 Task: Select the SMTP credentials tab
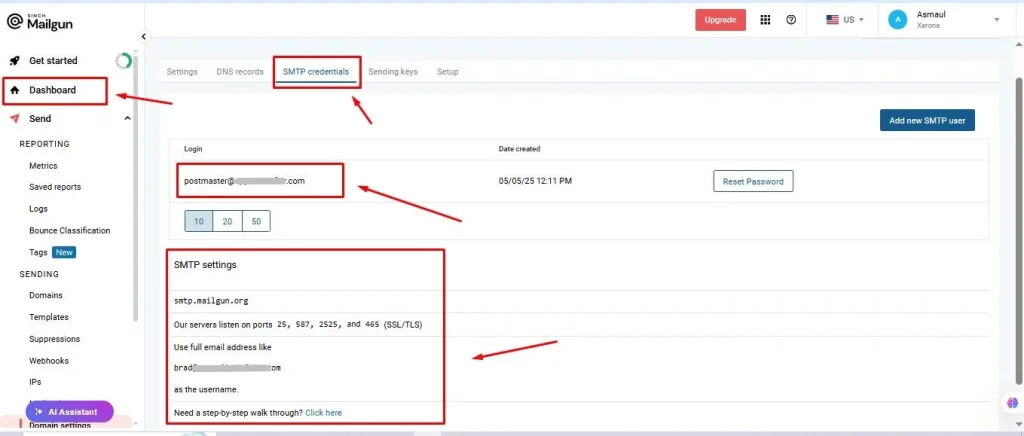click(x=315, y=72)
